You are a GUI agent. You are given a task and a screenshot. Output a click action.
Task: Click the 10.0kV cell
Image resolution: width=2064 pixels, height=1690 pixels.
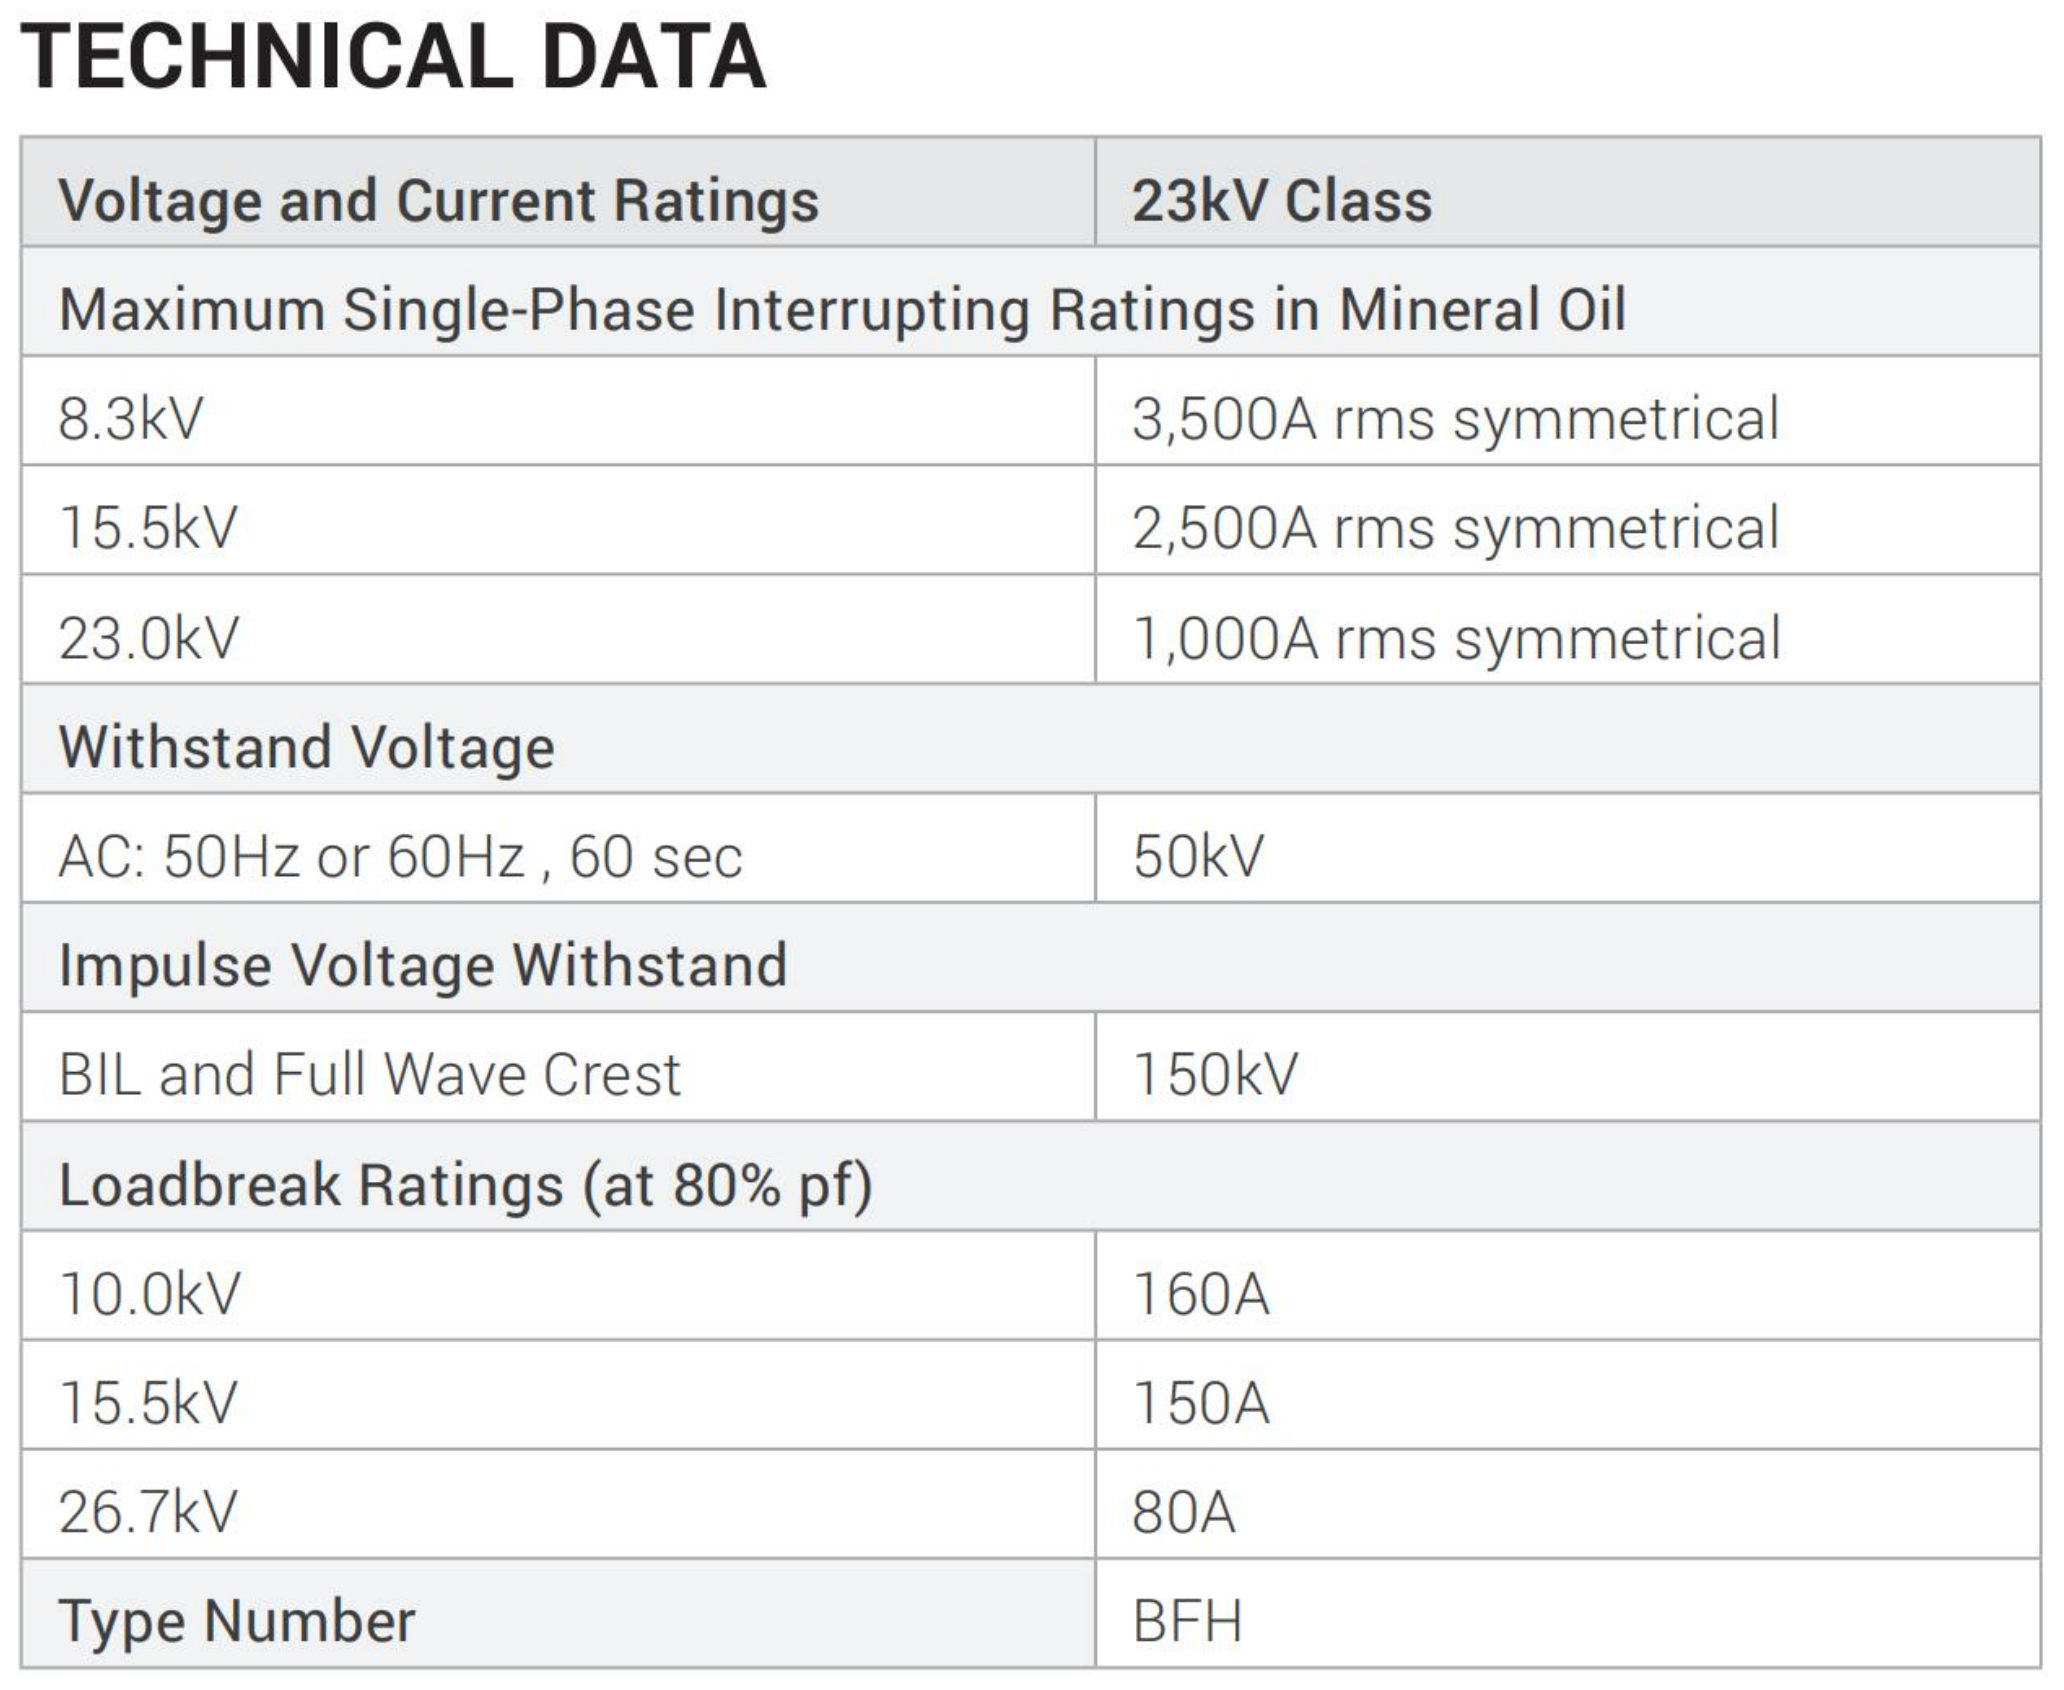[x=149, y=1294]
